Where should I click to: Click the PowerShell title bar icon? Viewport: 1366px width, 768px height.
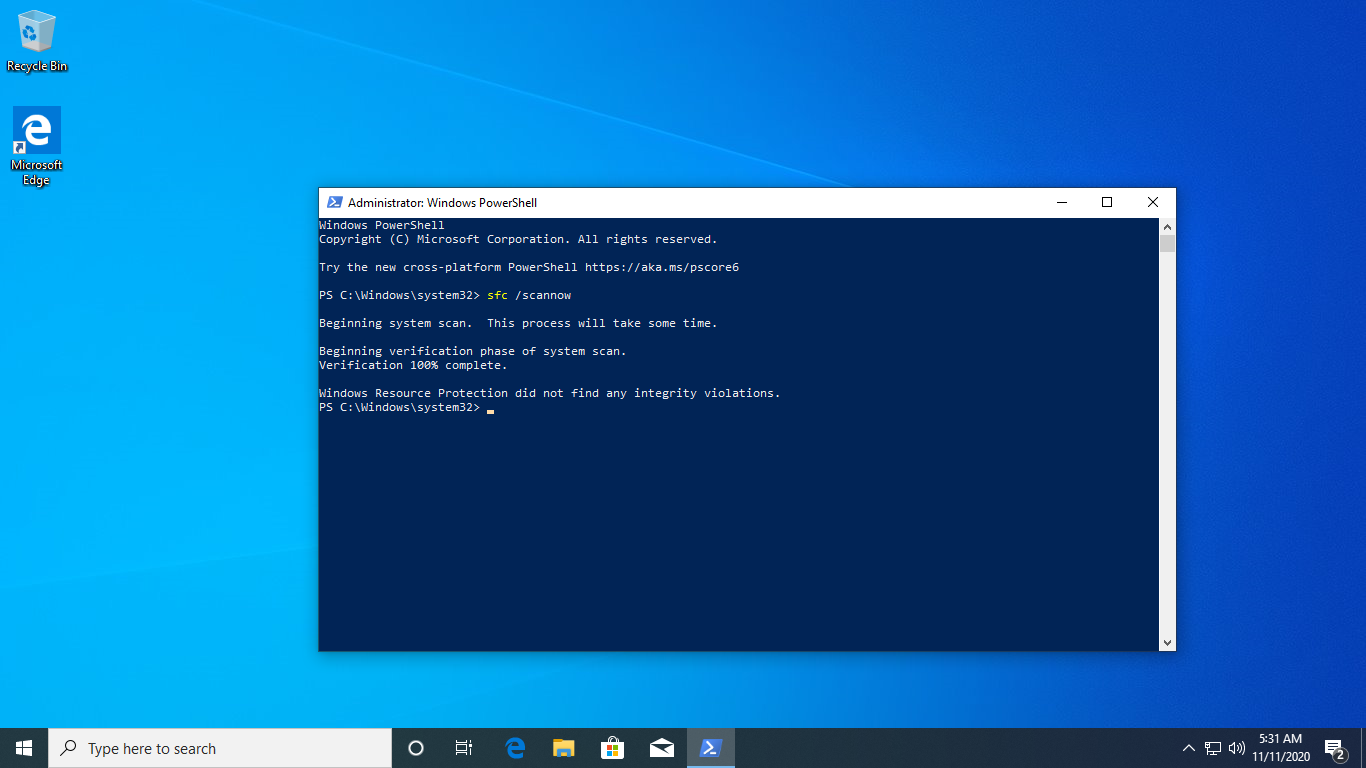335,202
